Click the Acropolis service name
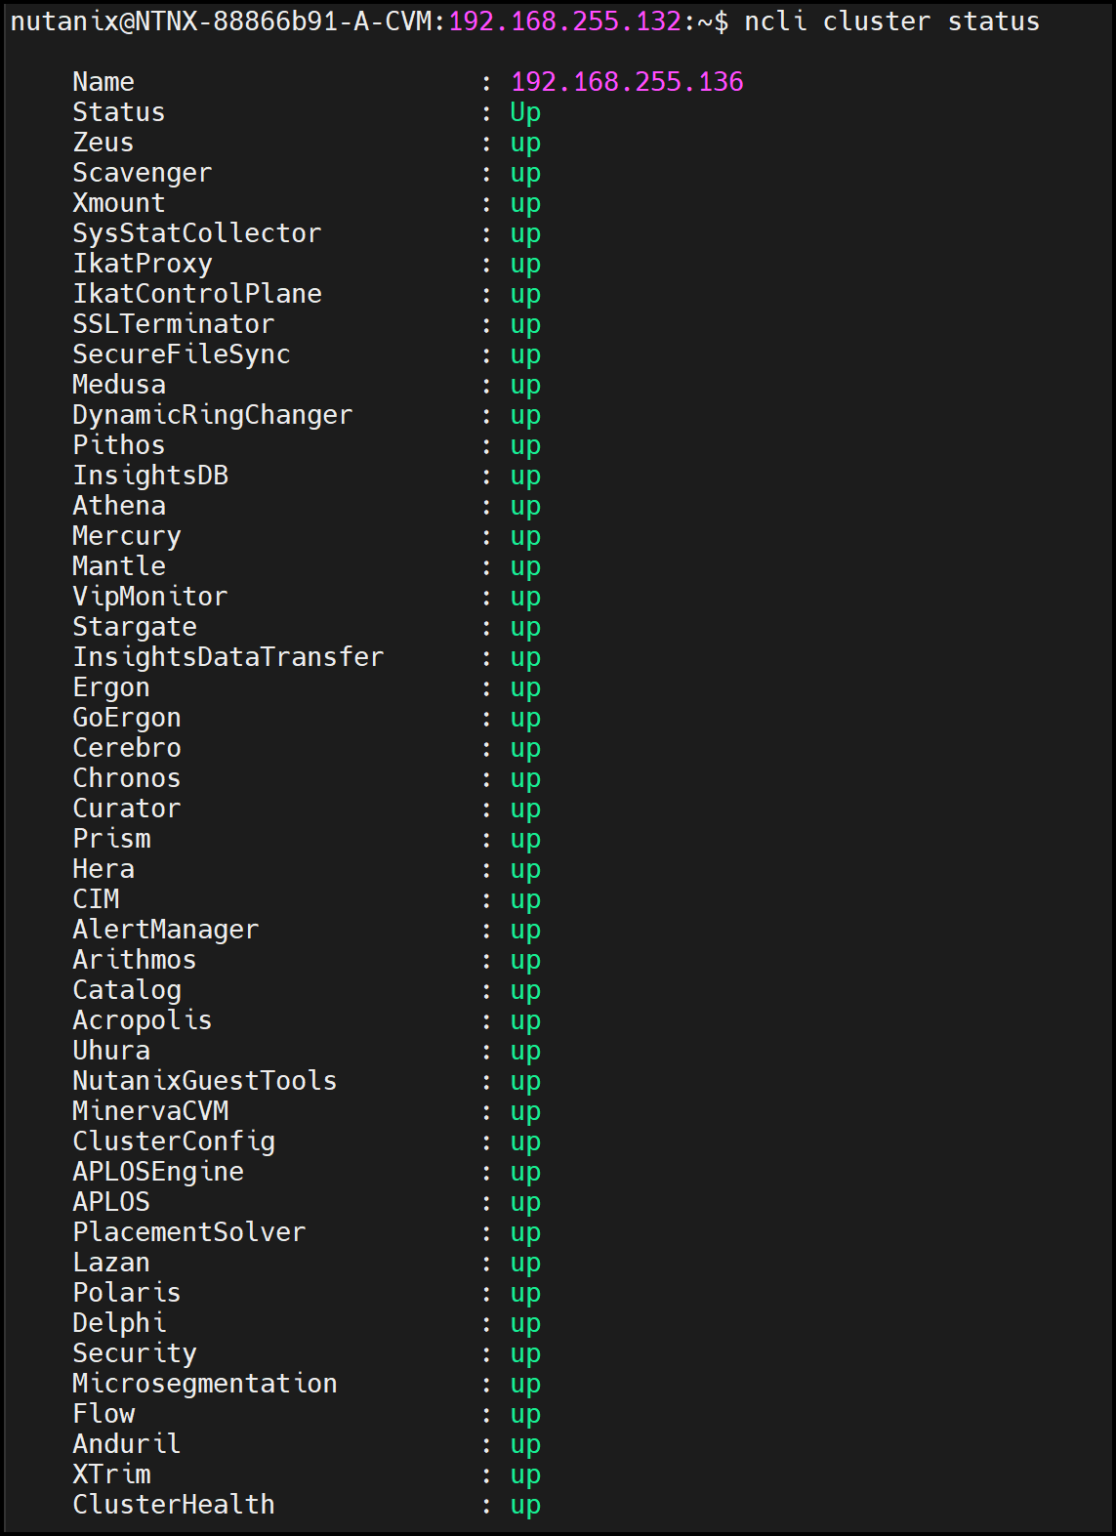The width and height of the screenshot is (1116, 1536). [x=142, y=1020]
